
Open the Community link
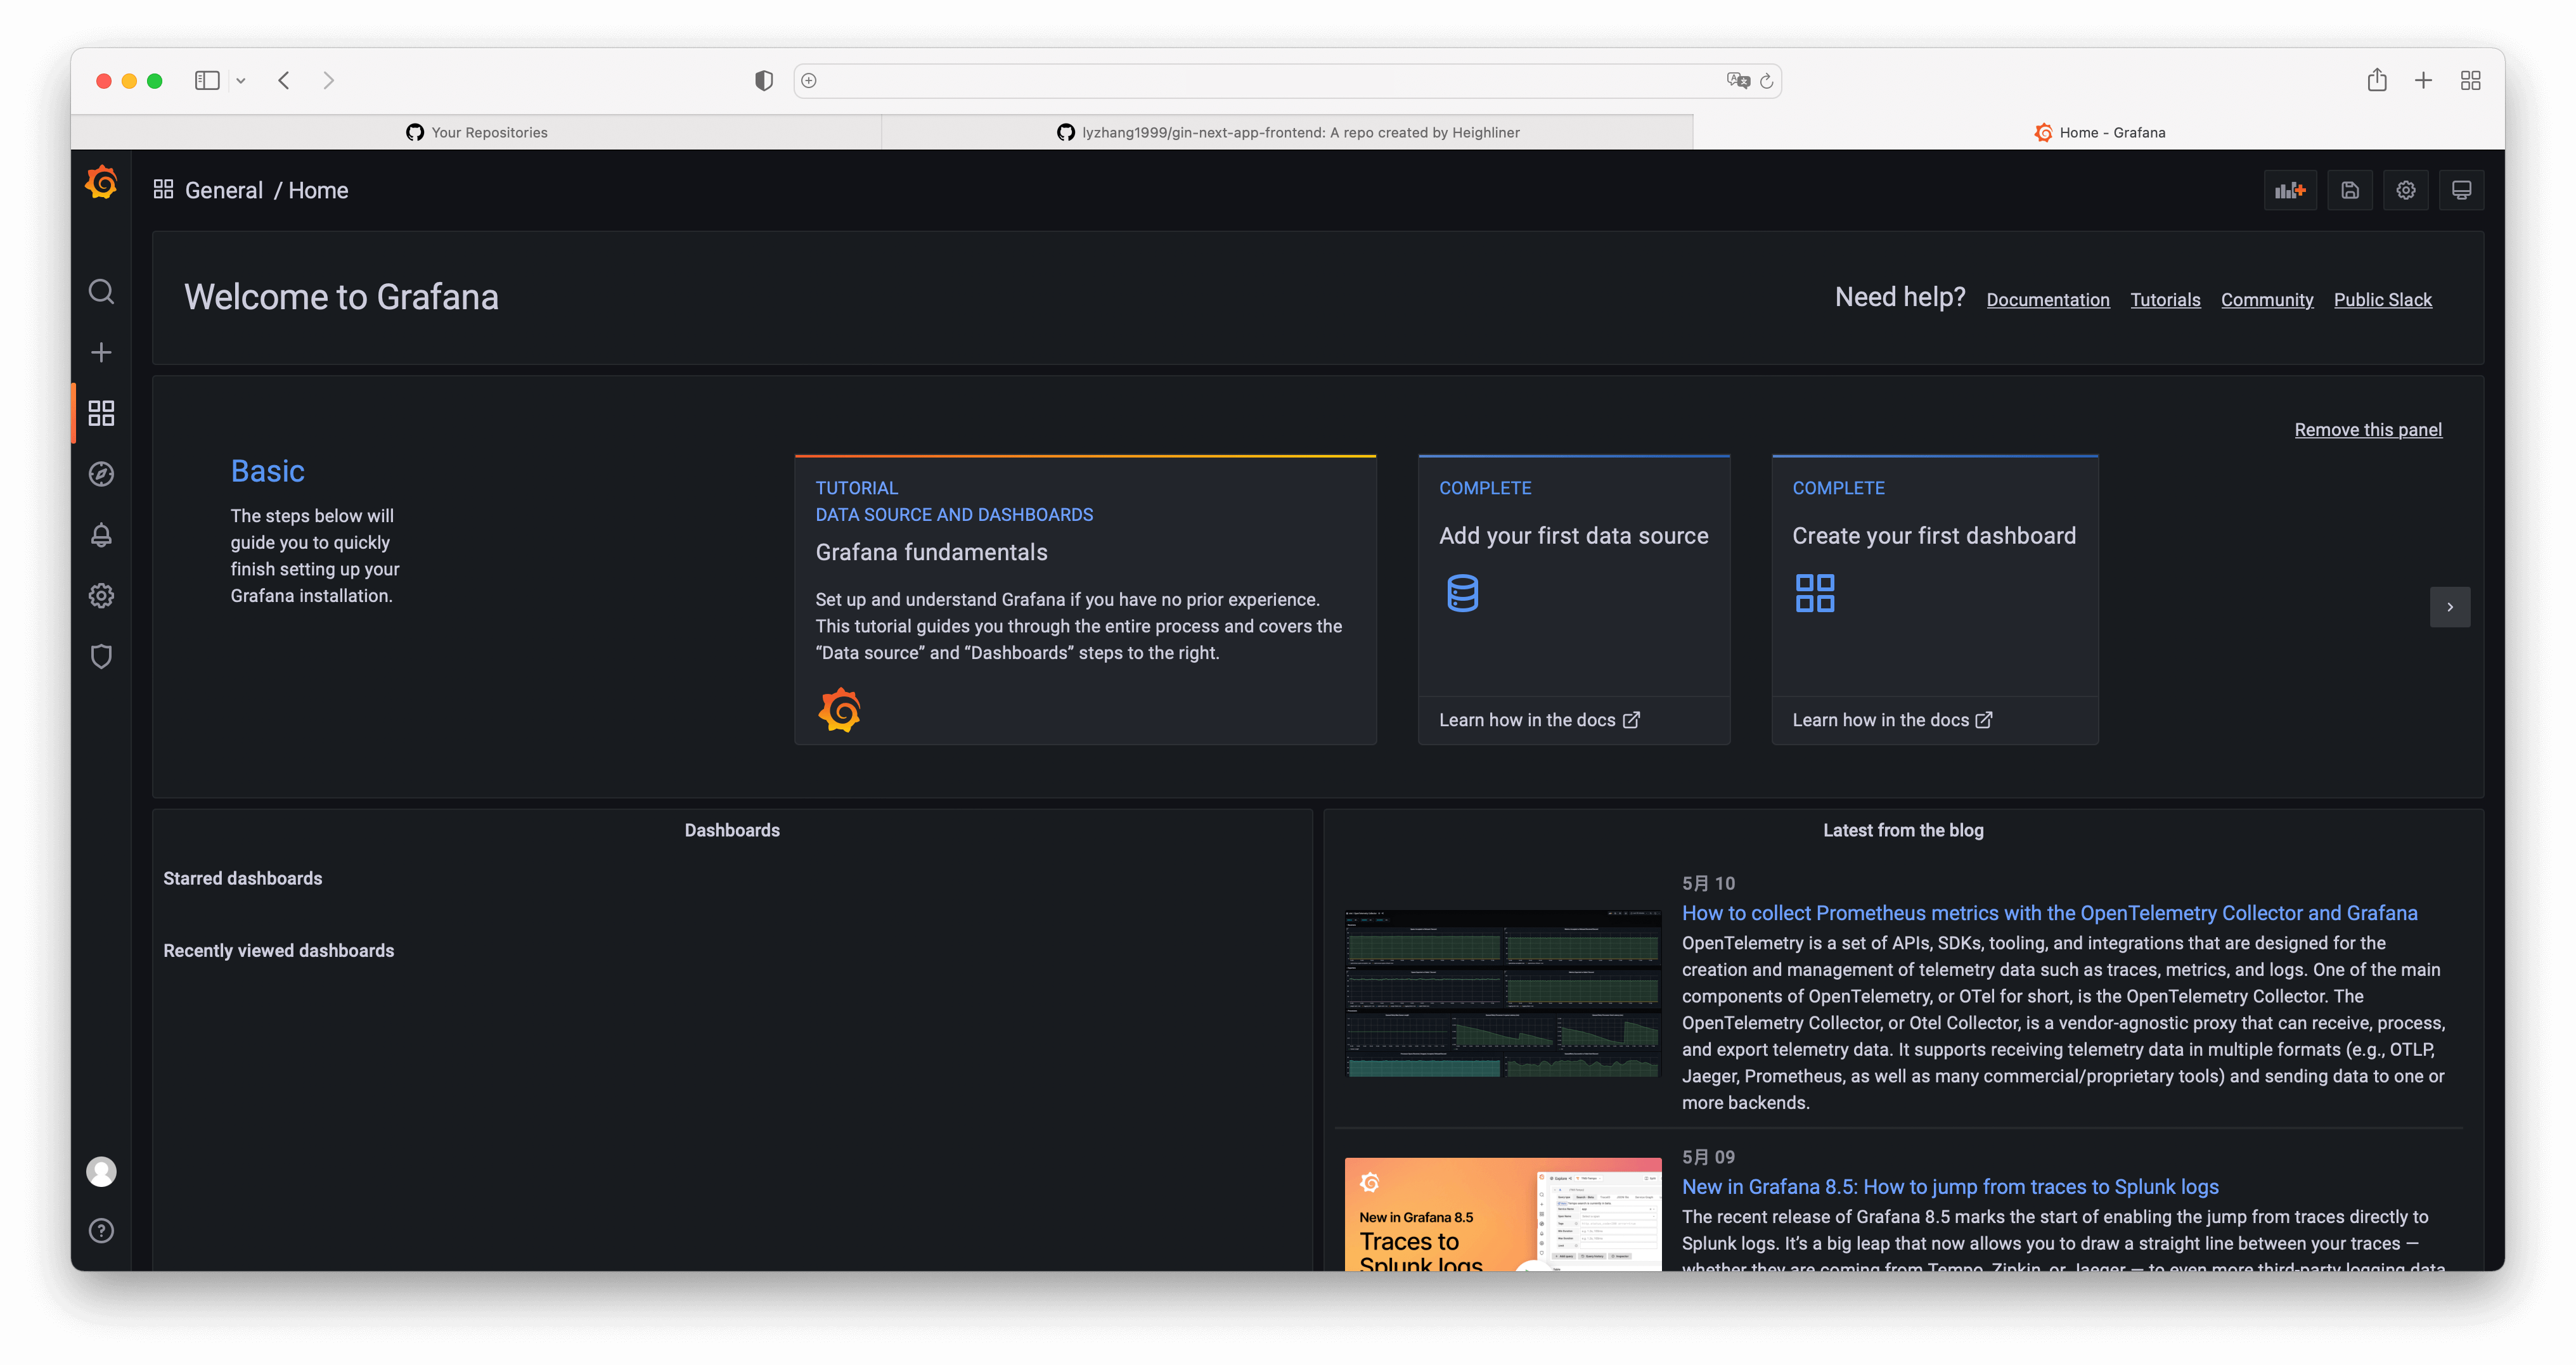tap(2267, 300)
